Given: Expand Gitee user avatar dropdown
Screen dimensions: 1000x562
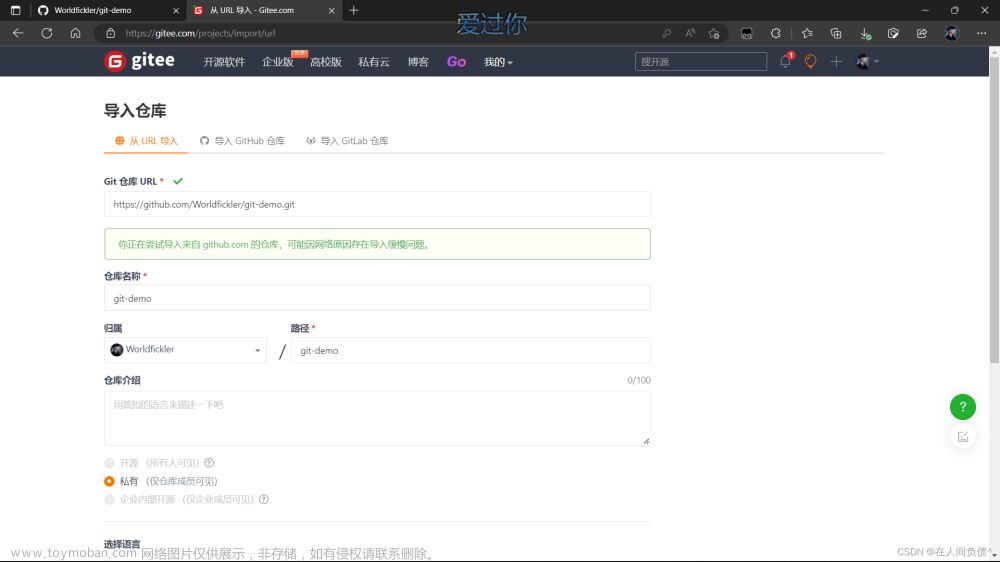Looking at the screenshot, I should click(x=867, y=61).
